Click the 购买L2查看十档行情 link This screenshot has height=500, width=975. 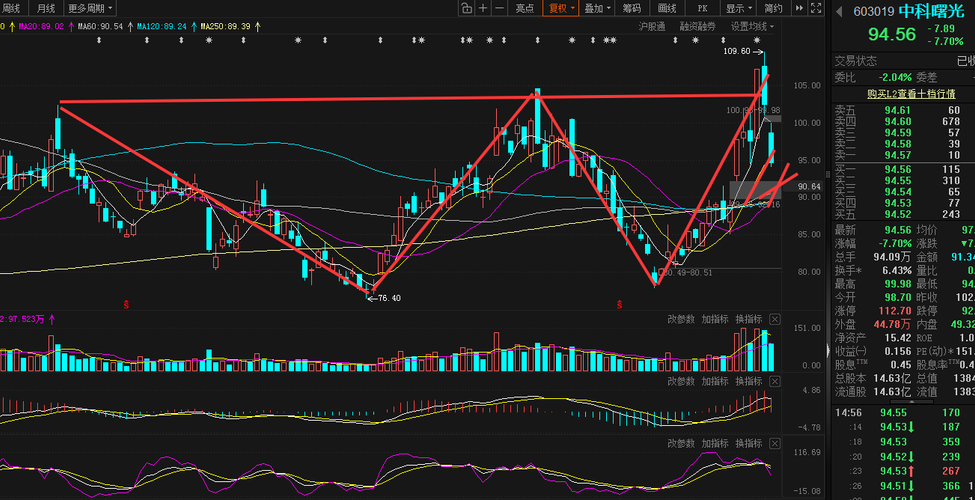click(x=912, y=94)
